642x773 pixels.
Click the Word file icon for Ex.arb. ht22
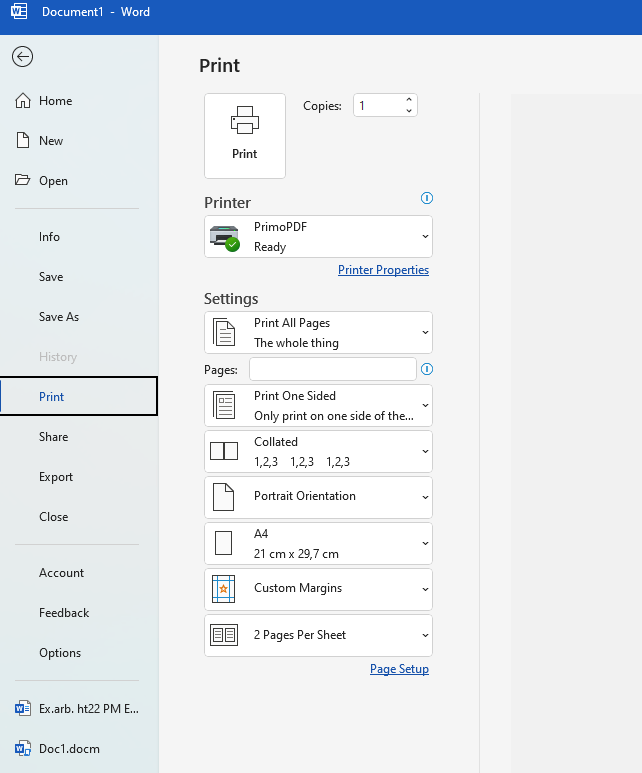pos(23,708)
